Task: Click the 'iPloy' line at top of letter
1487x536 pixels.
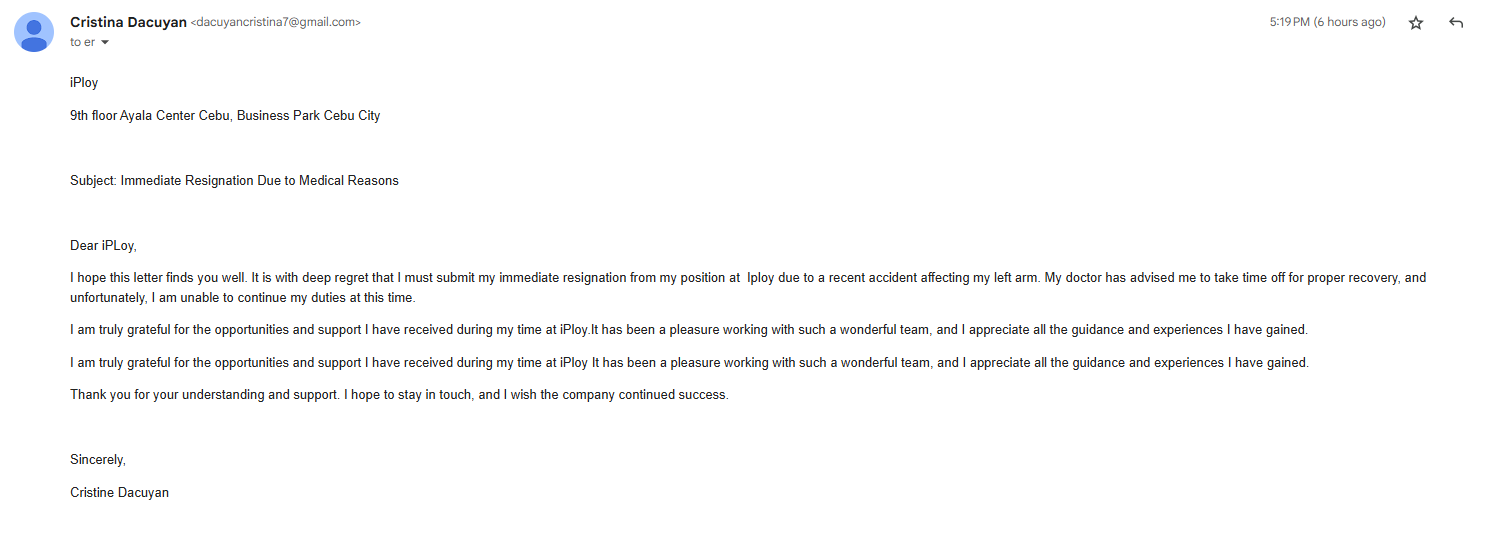Action: click(84, 83)
